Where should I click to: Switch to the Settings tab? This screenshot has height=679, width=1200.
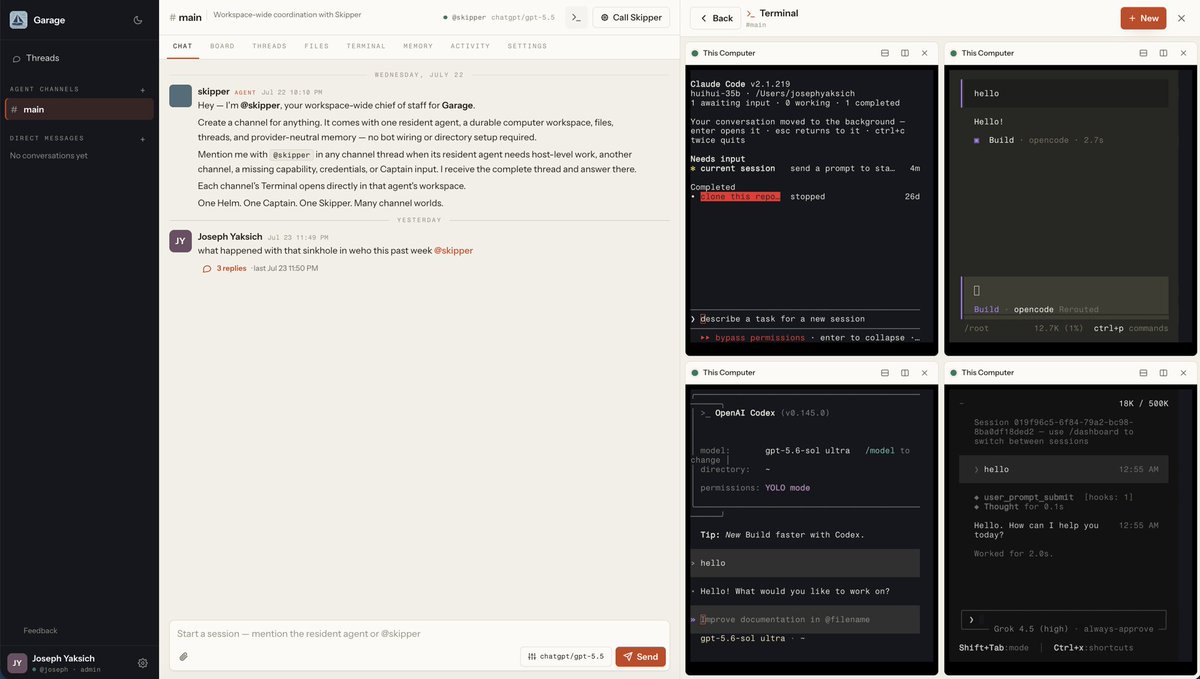pos(527,46)
